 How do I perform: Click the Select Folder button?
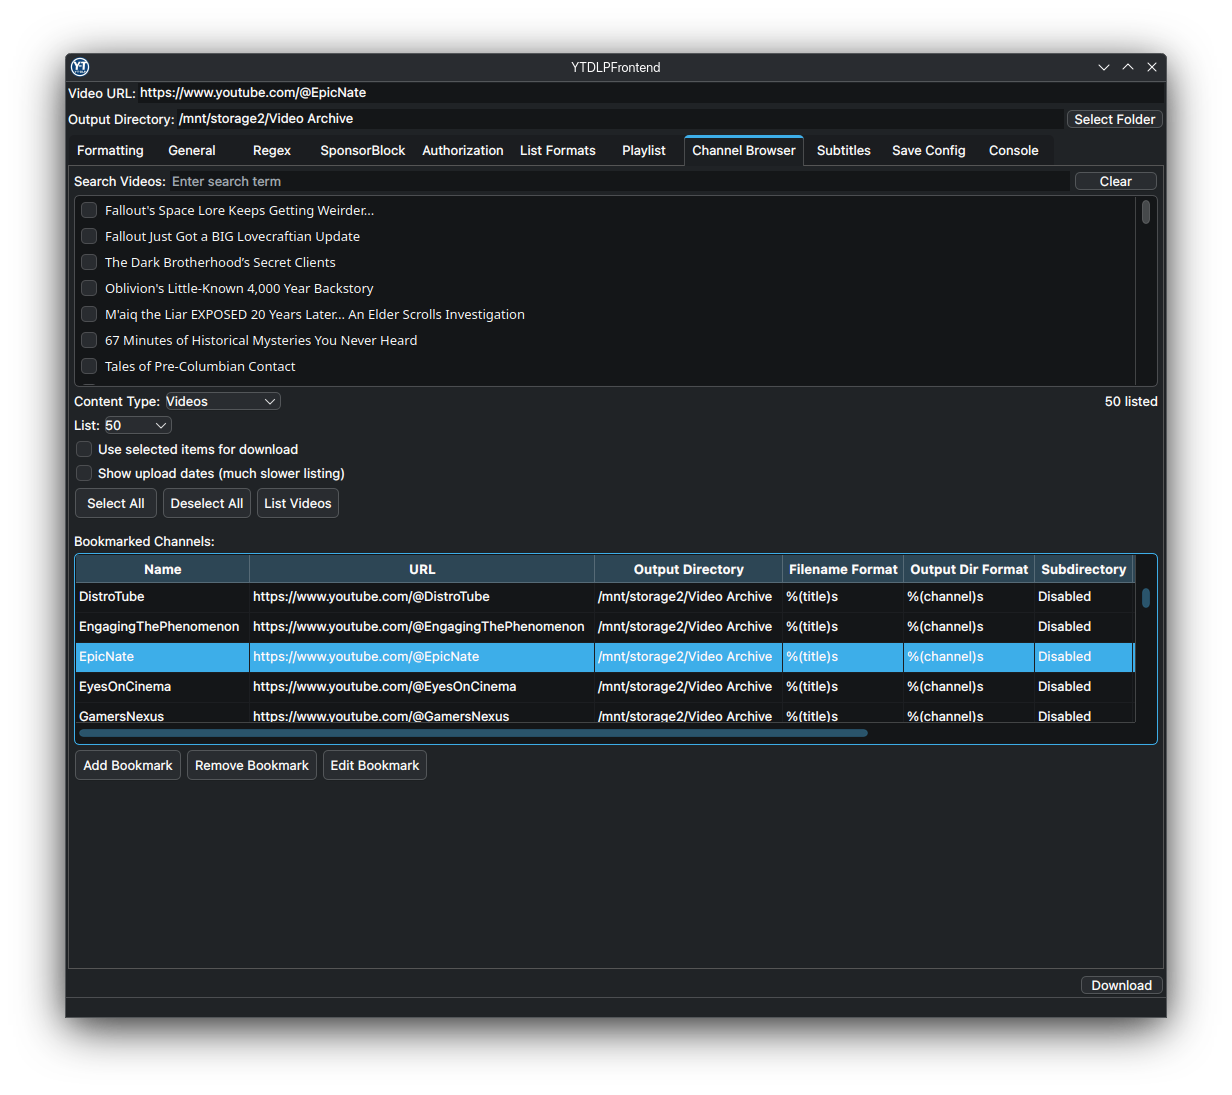click(1115, 119)
